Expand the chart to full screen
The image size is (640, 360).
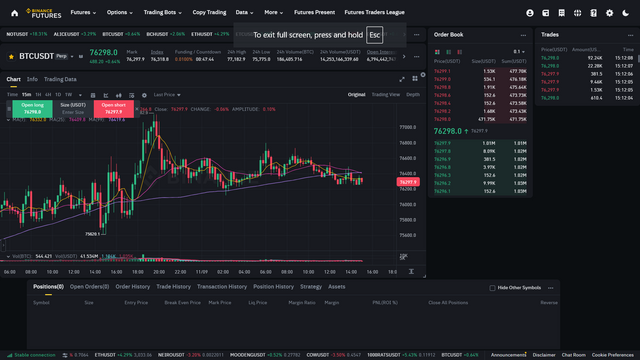point(402,79)
